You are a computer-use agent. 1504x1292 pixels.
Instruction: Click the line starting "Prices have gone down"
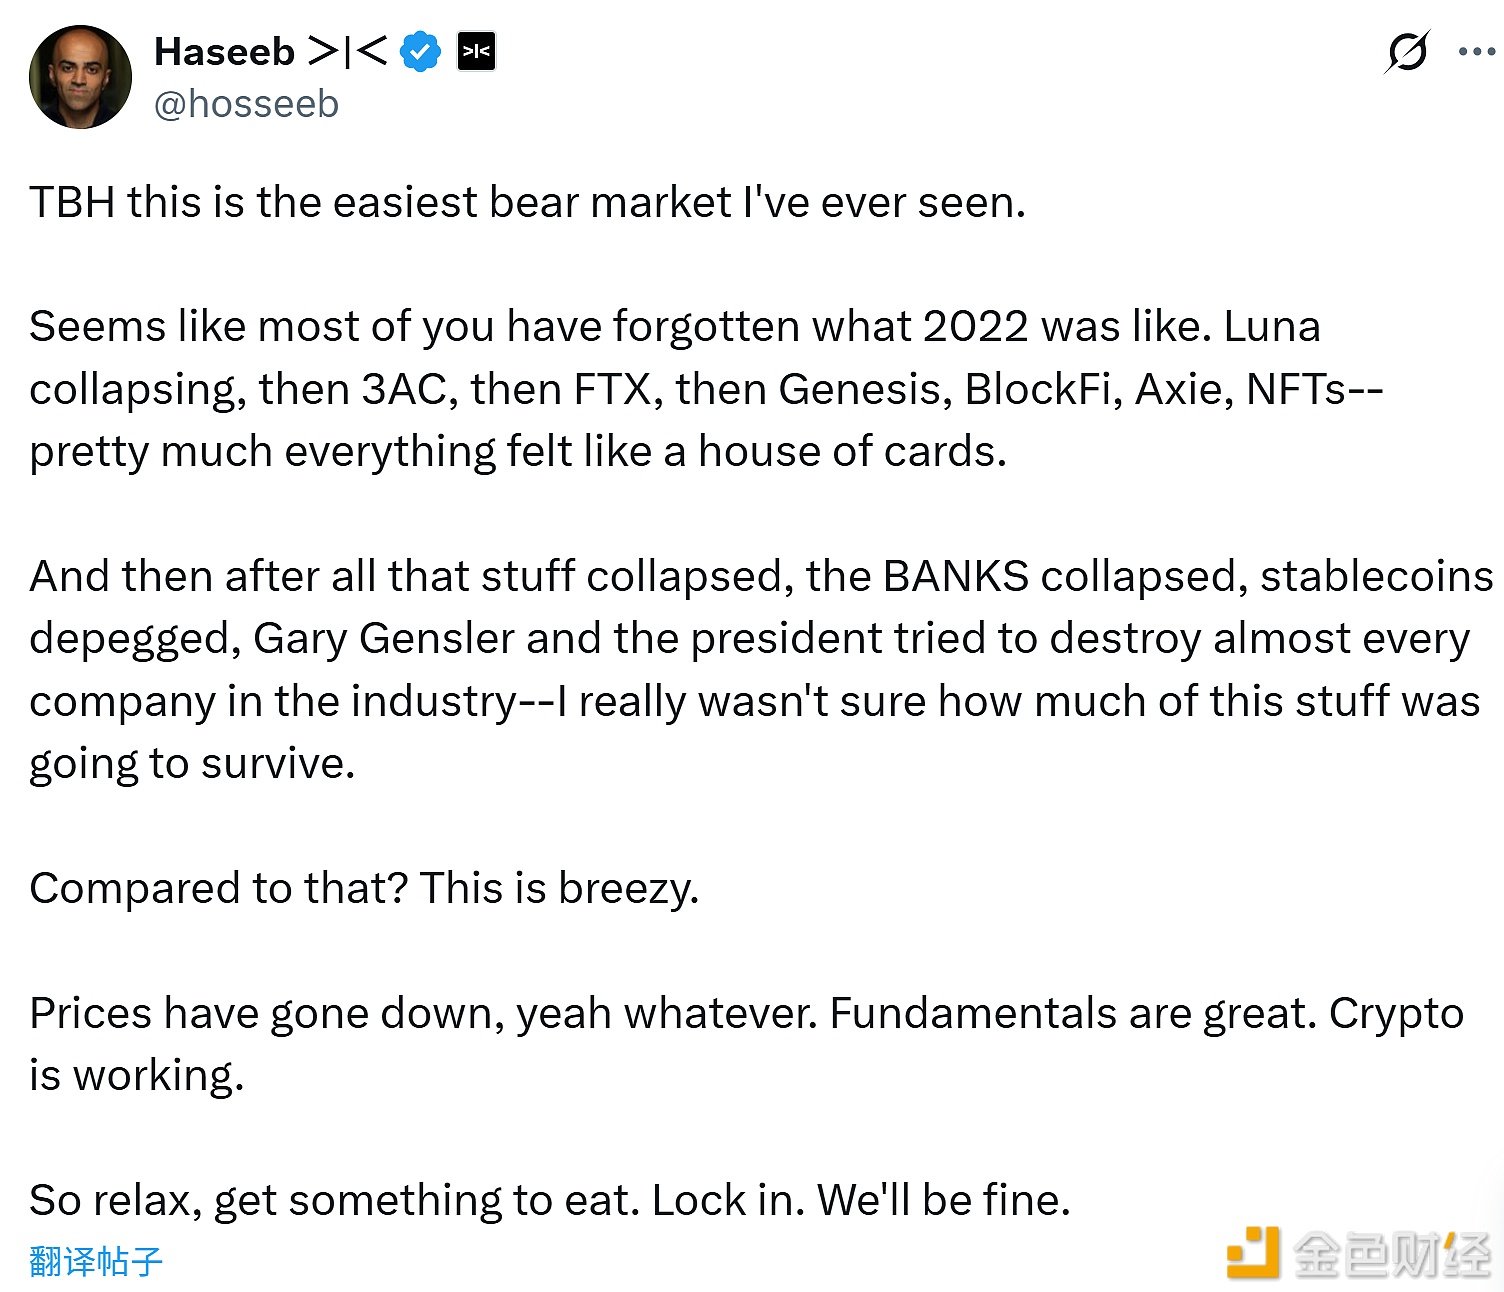745,1013
